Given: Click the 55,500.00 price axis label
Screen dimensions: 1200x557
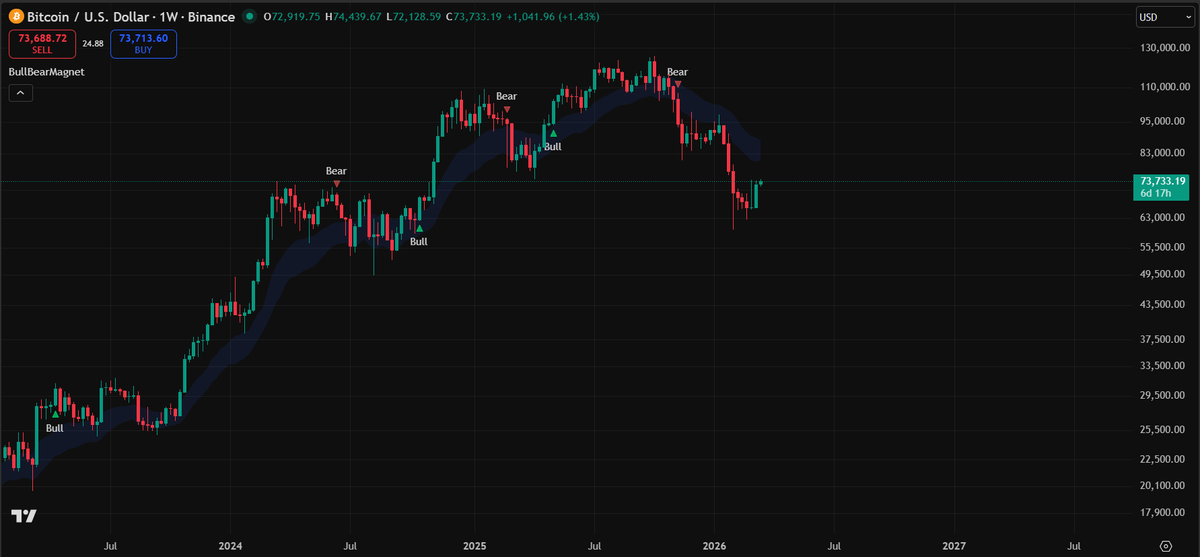Looking at the screenshot, I should 1161,247.
